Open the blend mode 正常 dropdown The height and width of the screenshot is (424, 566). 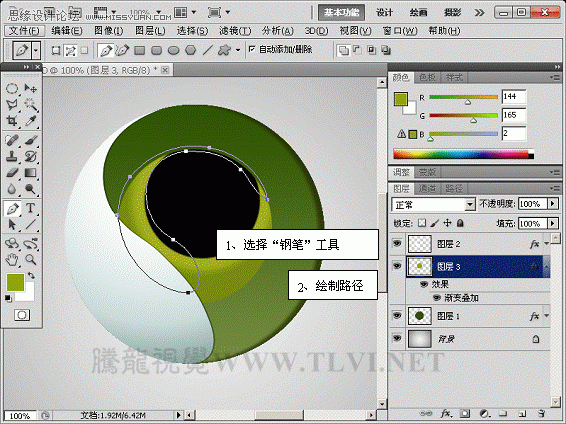coord(470,205)
